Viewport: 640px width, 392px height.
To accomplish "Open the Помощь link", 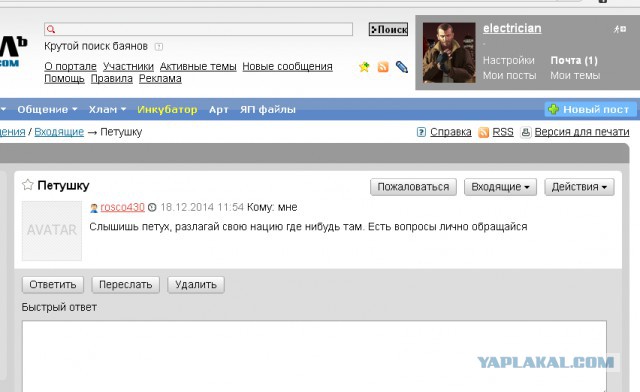I will (64, 78).
